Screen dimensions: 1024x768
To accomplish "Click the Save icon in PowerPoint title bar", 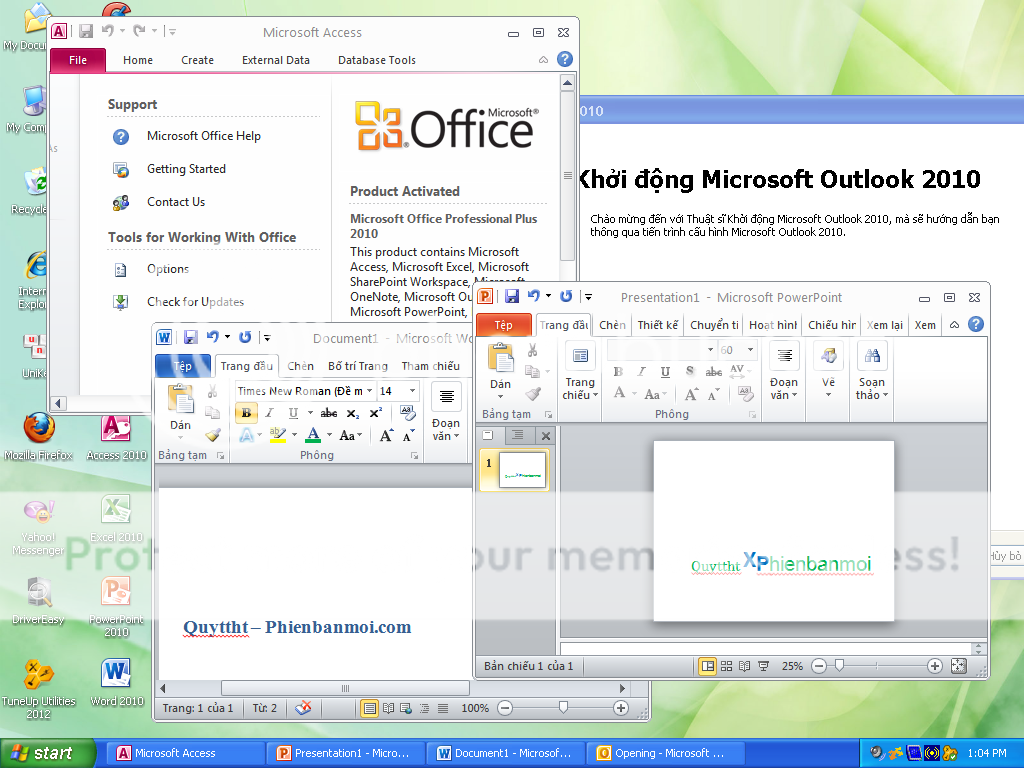I will (512, 296).
